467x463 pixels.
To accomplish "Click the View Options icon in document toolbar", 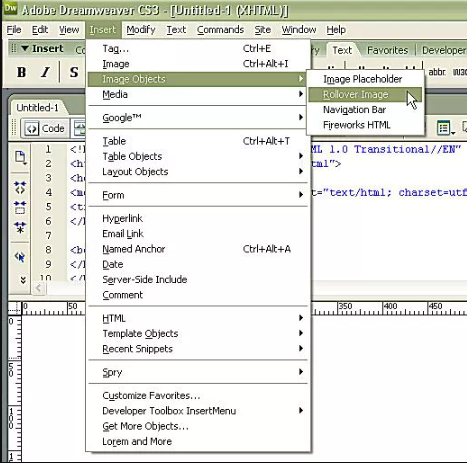I will [446, 128].
